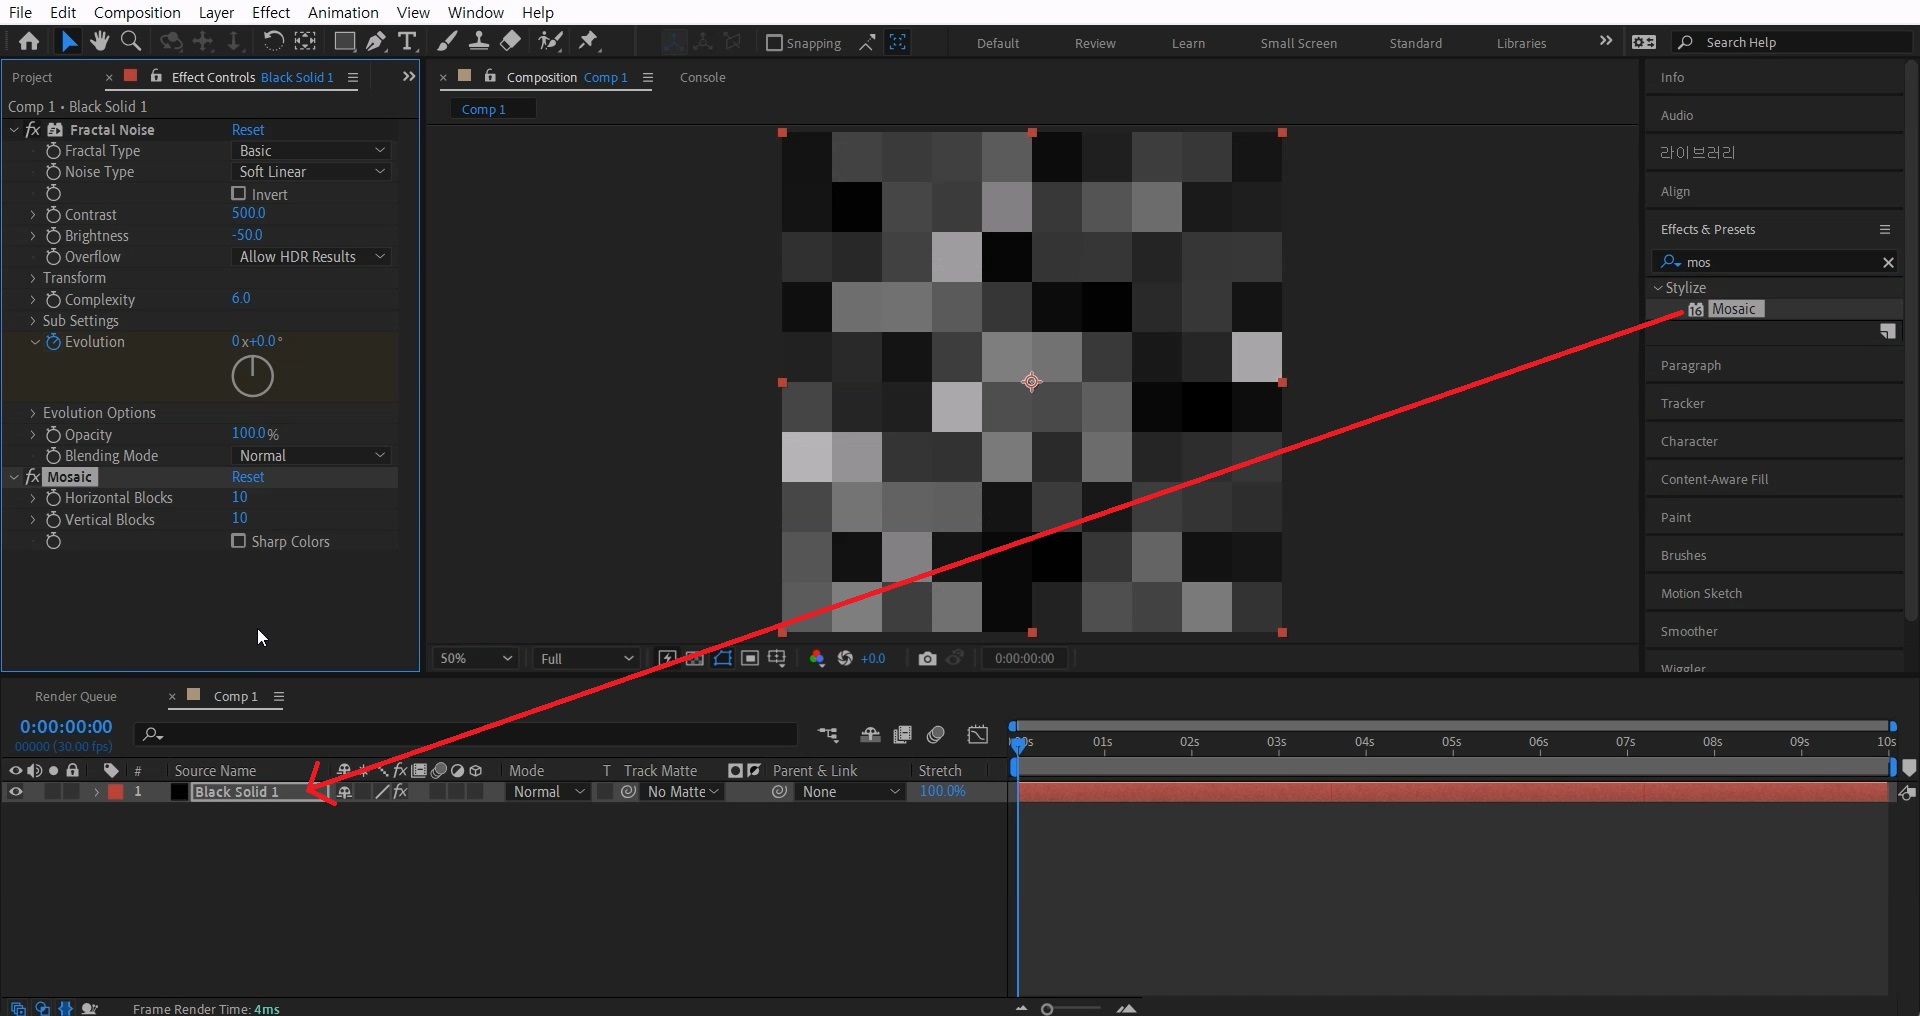Select the Selection (arrow) tool
Viewport: 1920px width, 1016px height.
68,41
